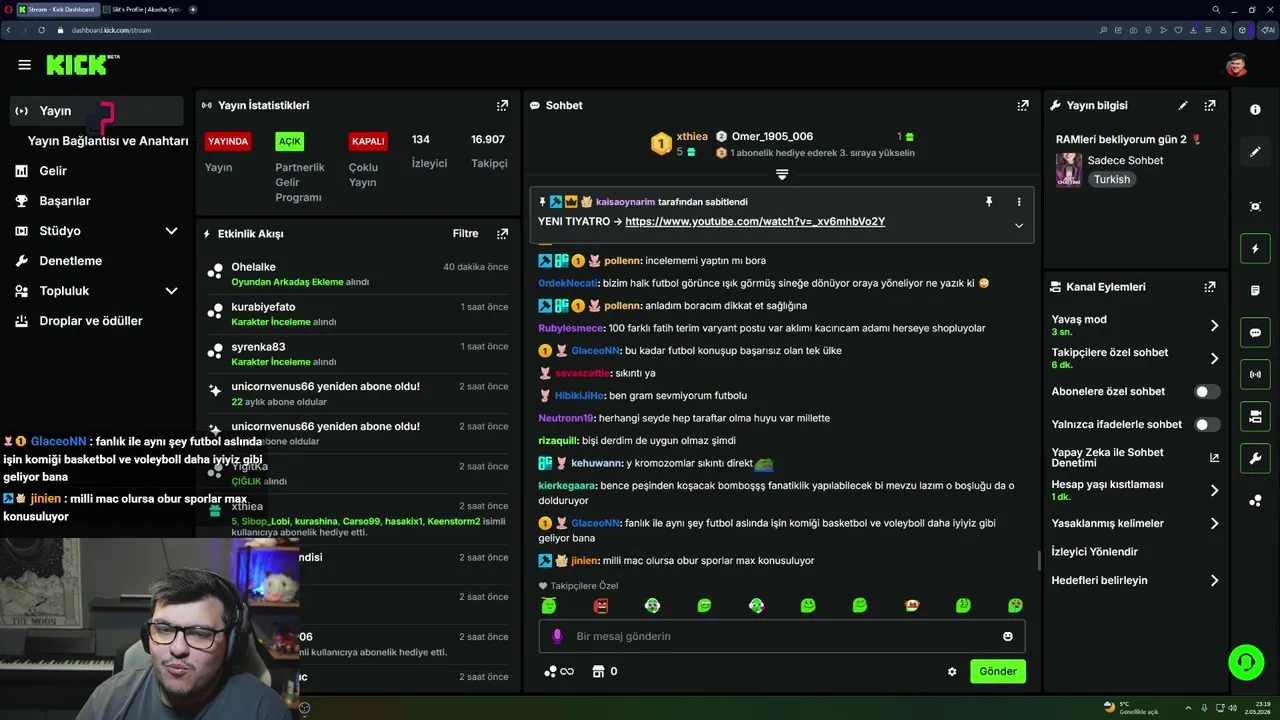Click the chat bubble icon in right sidebar
This screenshot has height=720, width=1280.
coord(1255,333)
